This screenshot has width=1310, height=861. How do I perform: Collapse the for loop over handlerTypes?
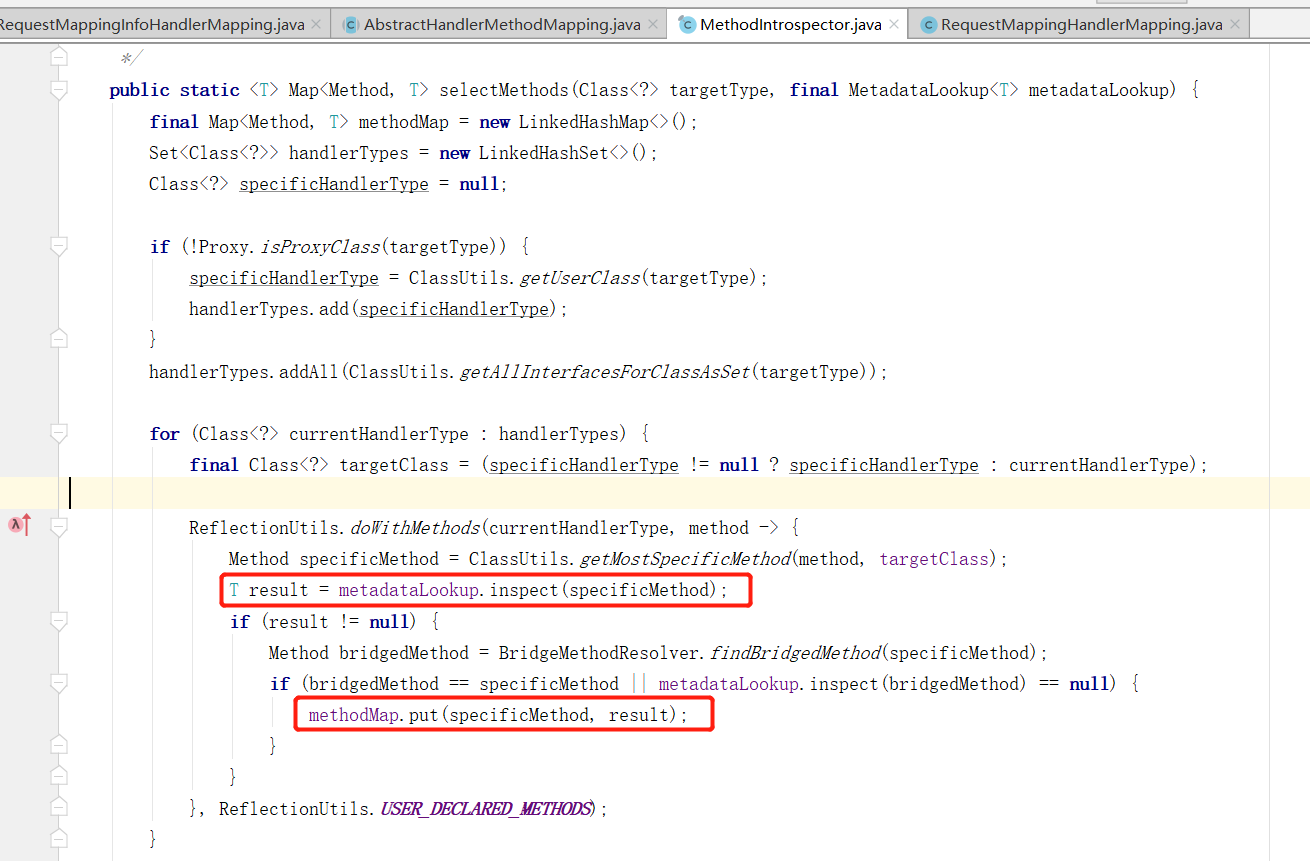(x=57, y=433)
